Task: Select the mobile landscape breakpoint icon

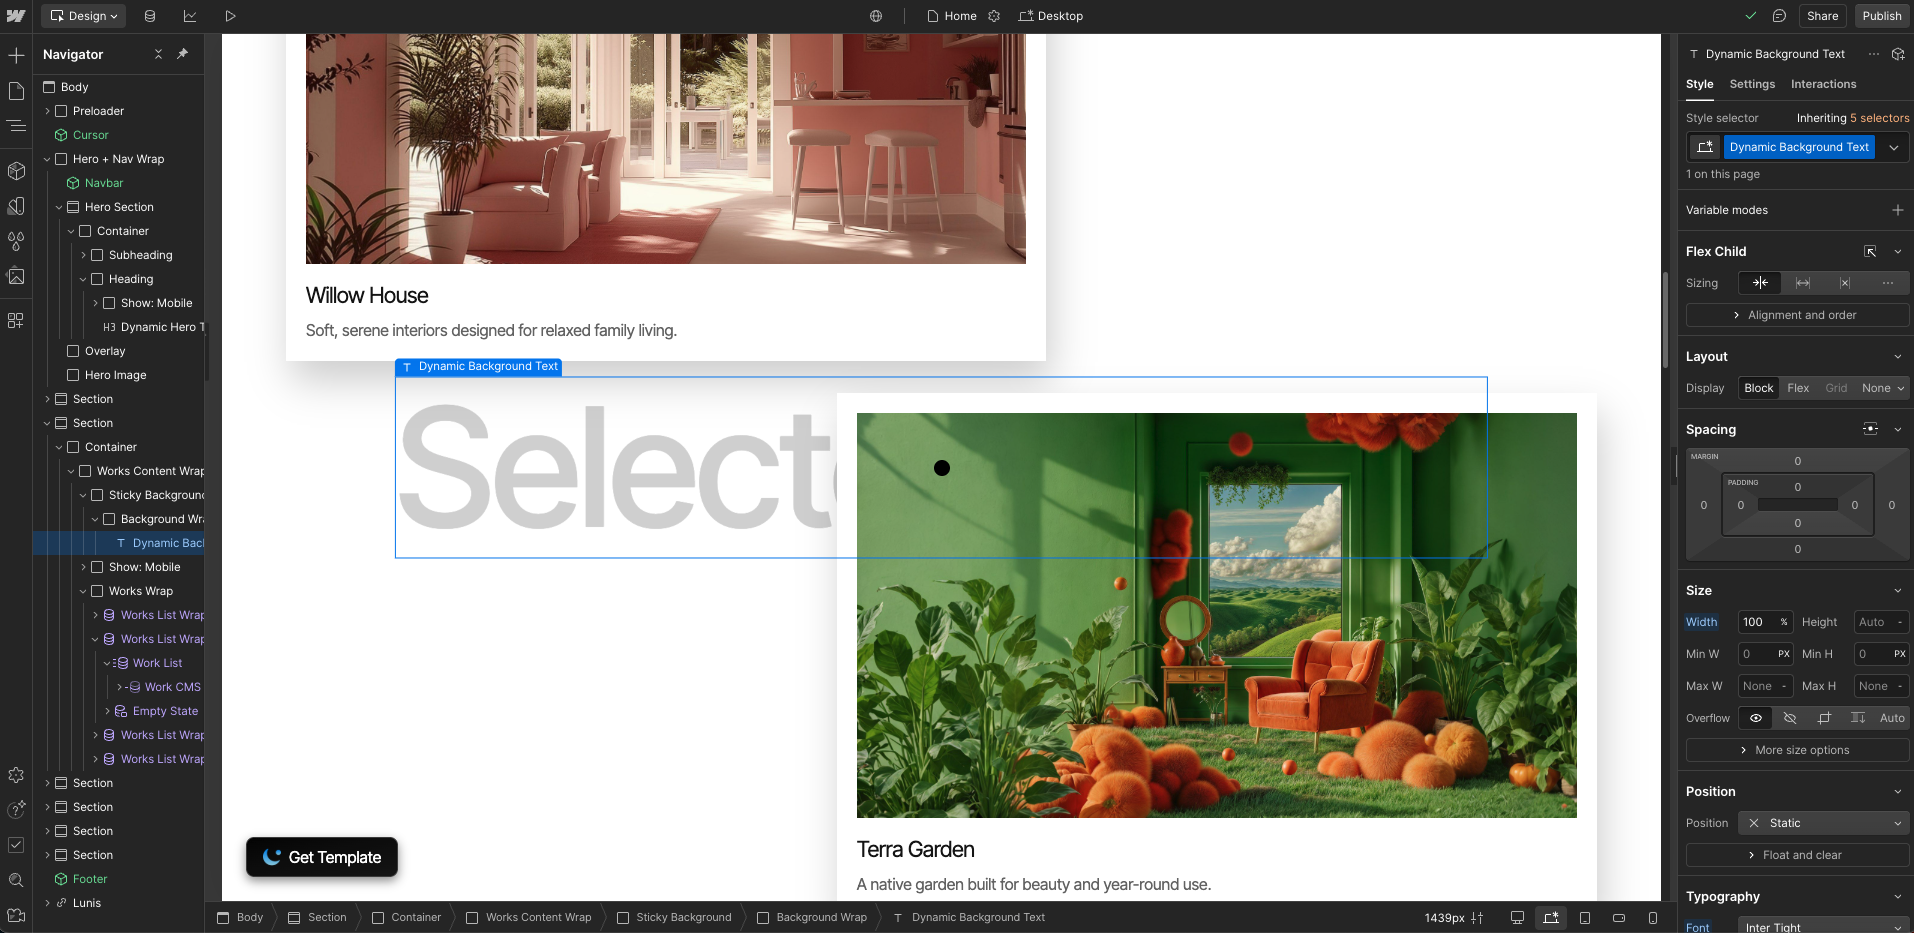Action: coord(1619,917)
